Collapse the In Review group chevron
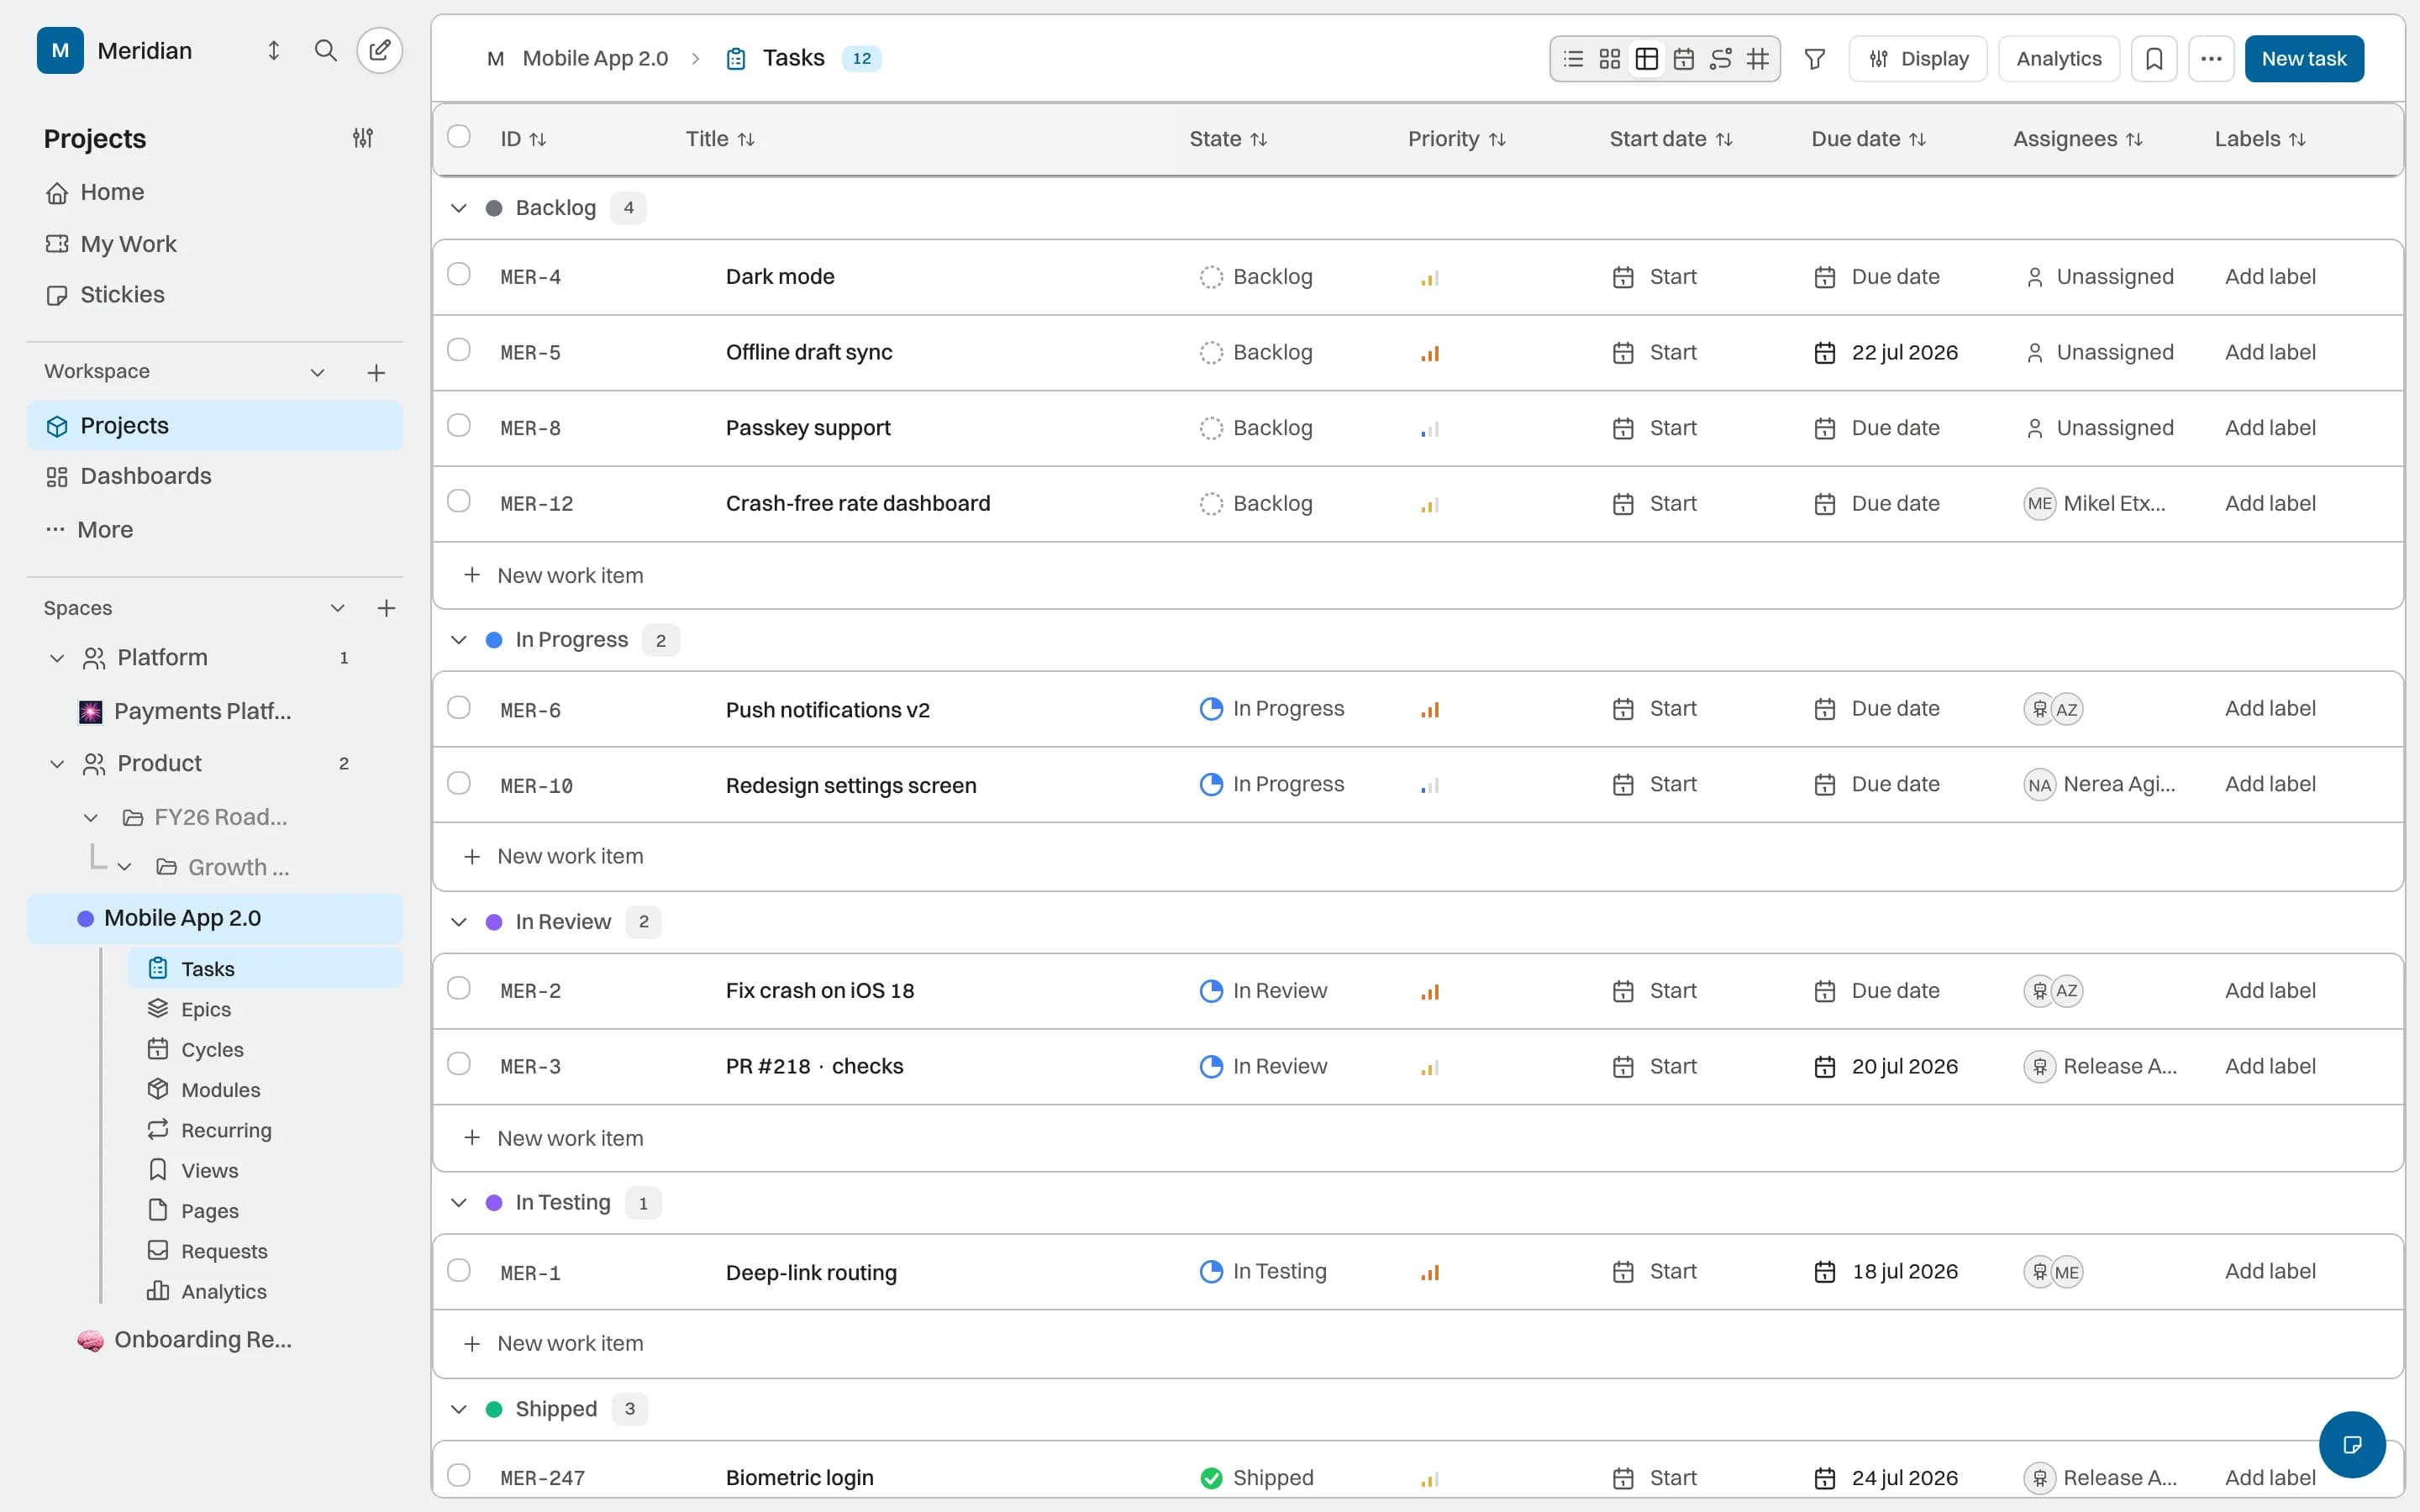 [459, 922]
